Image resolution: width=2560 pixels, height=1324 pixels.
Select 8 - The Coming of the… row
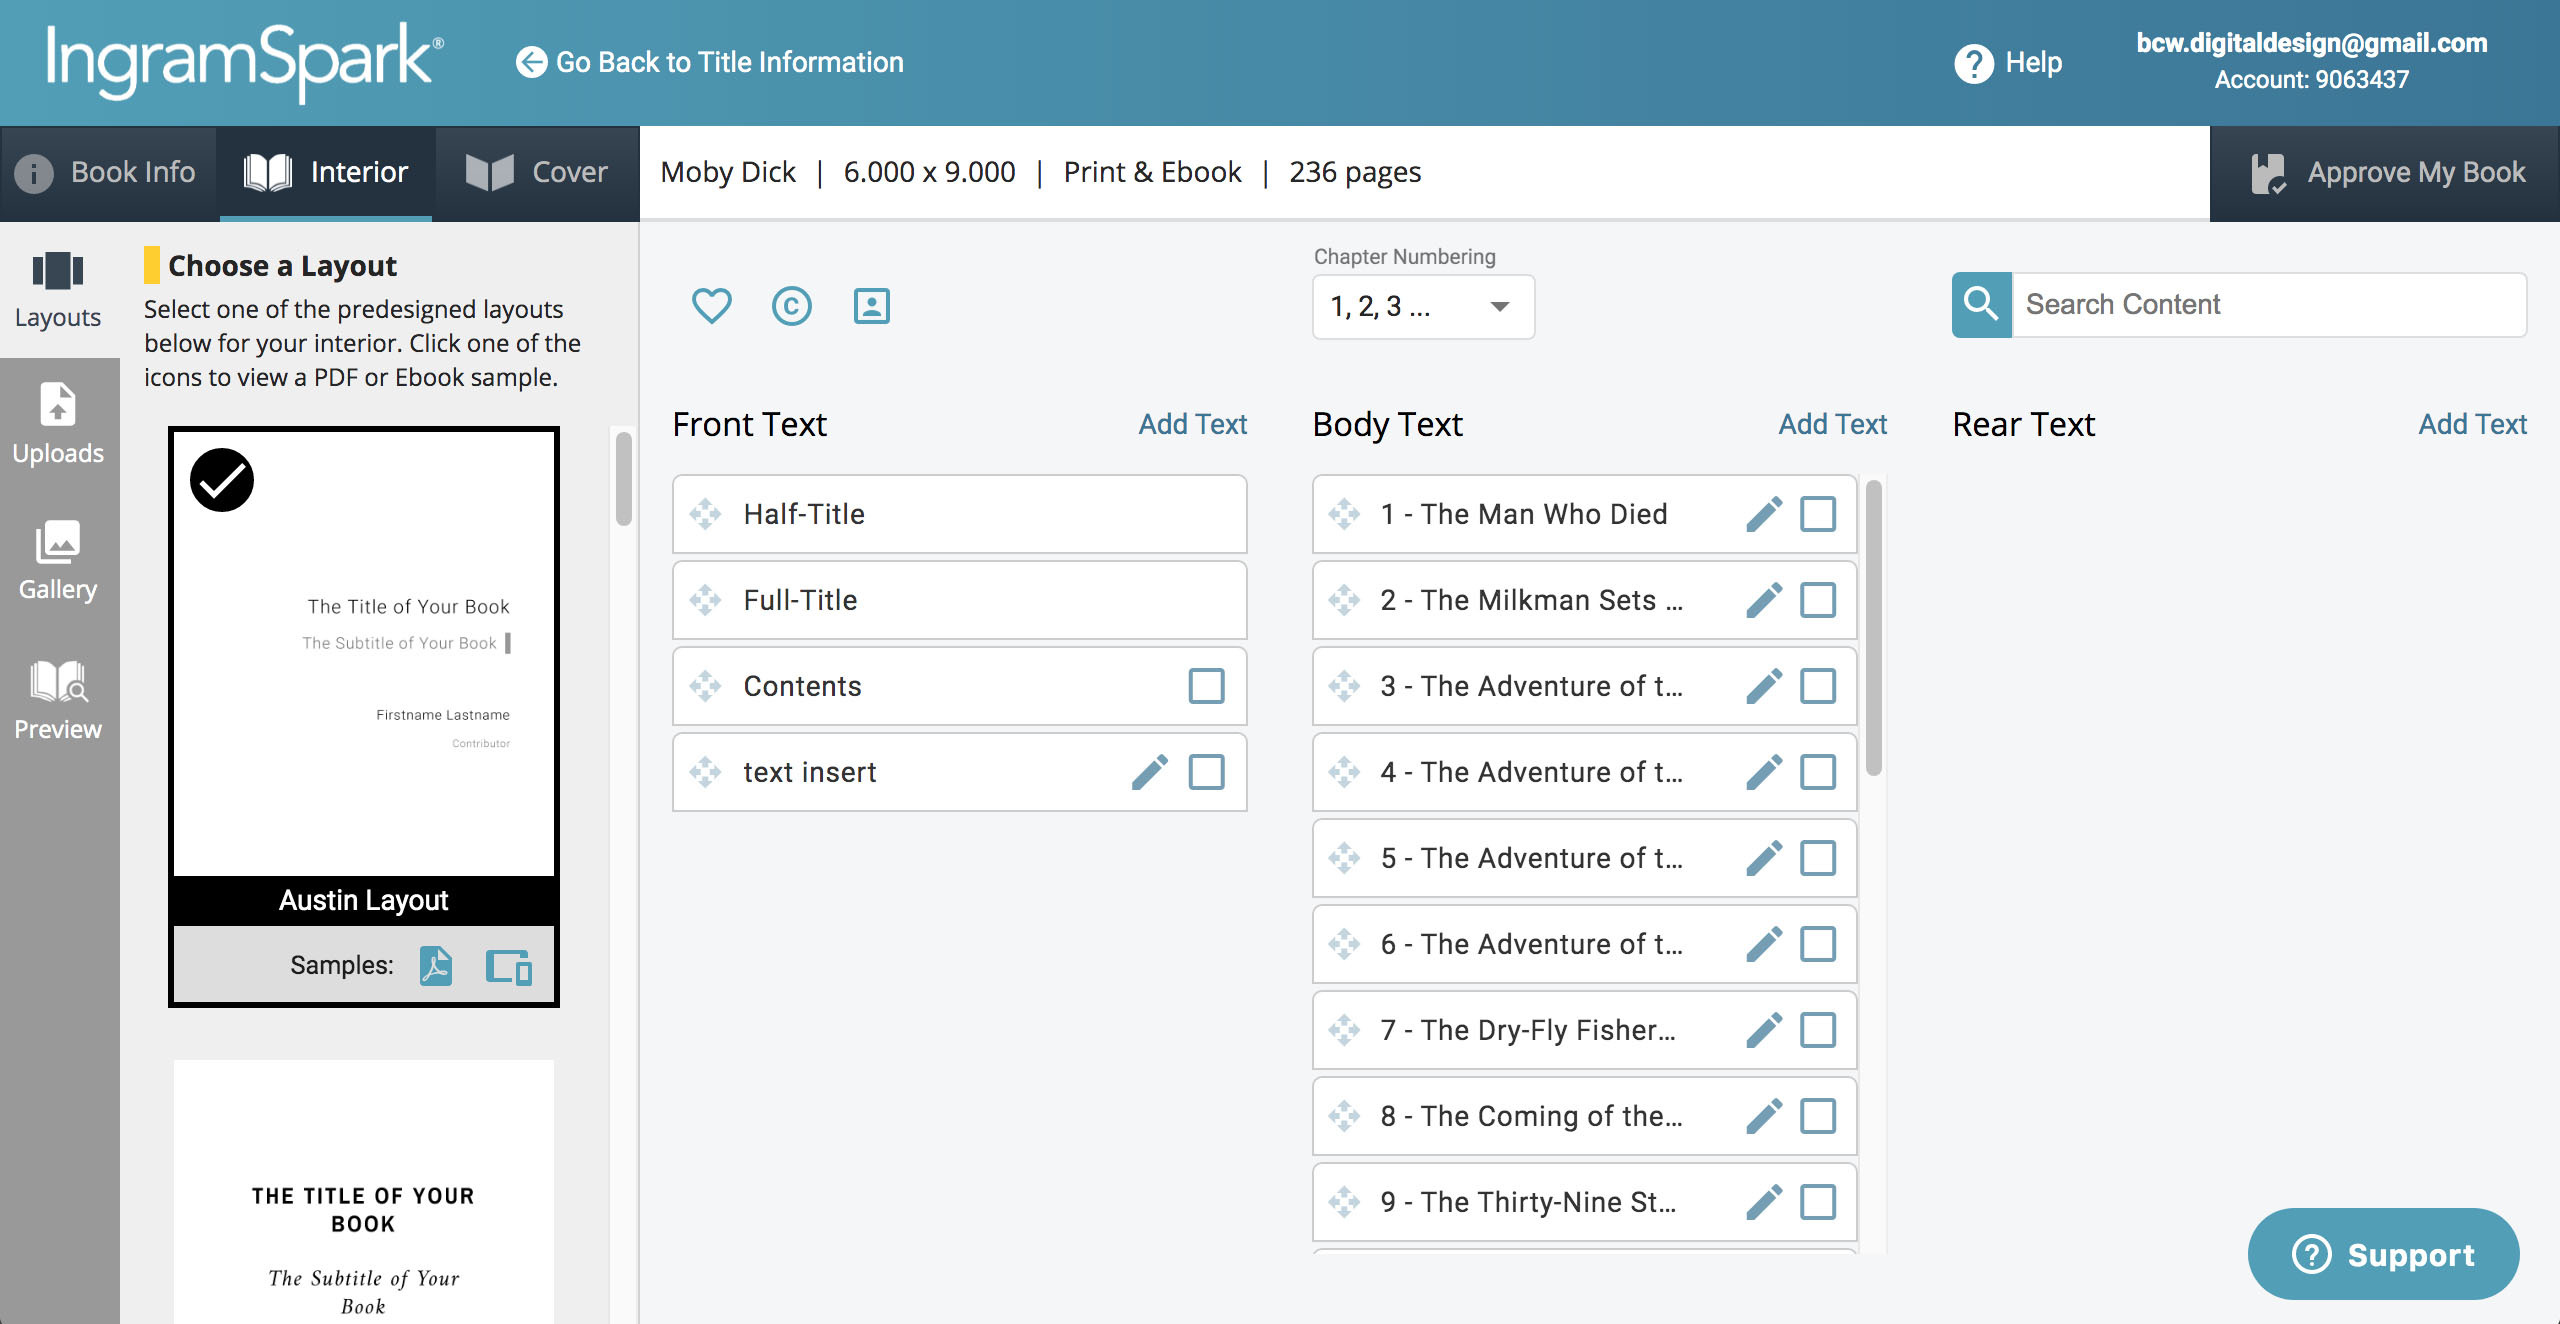click(1585, 1116)
